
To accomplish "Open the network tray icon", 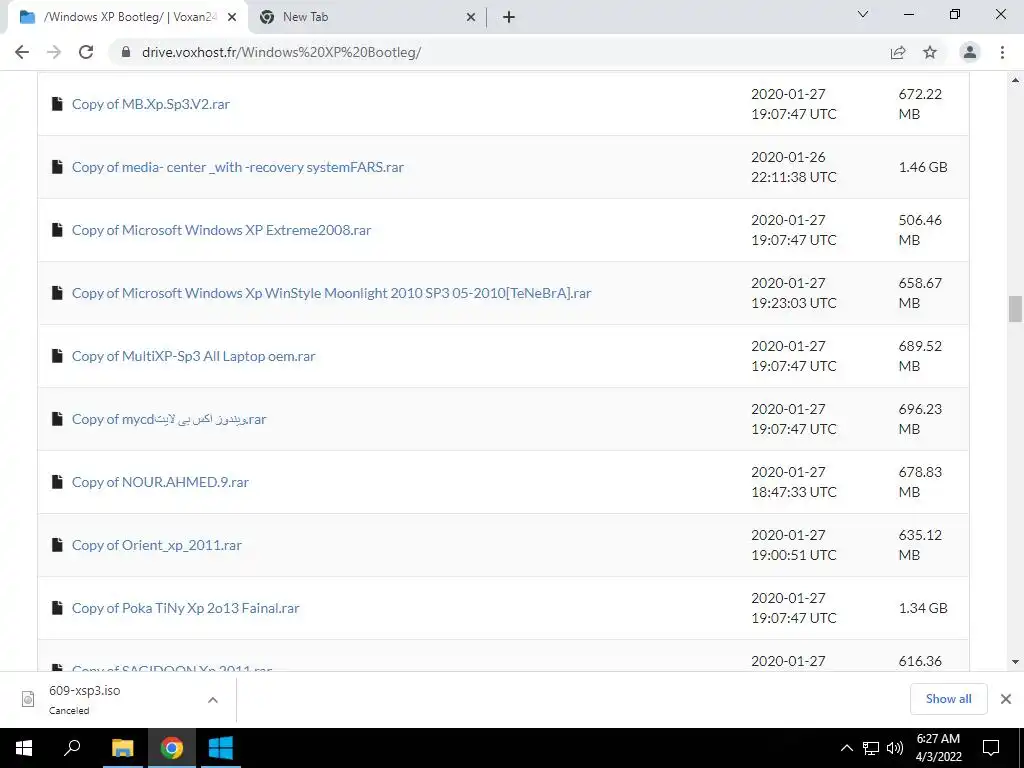I will coord(871,748).
